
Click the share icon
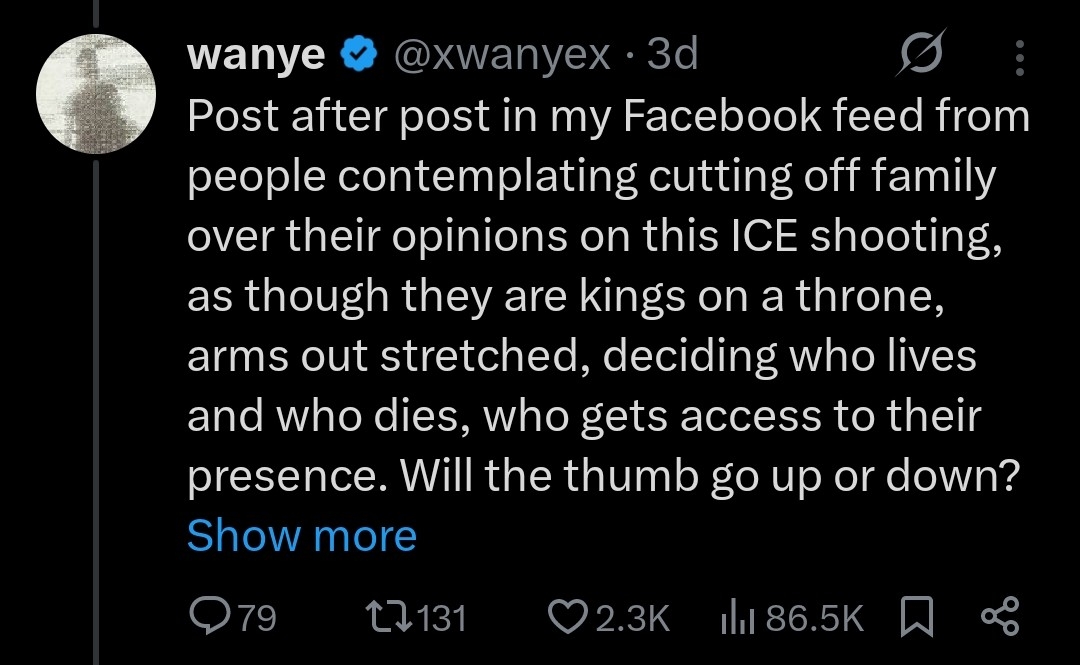tap(999, 617)
